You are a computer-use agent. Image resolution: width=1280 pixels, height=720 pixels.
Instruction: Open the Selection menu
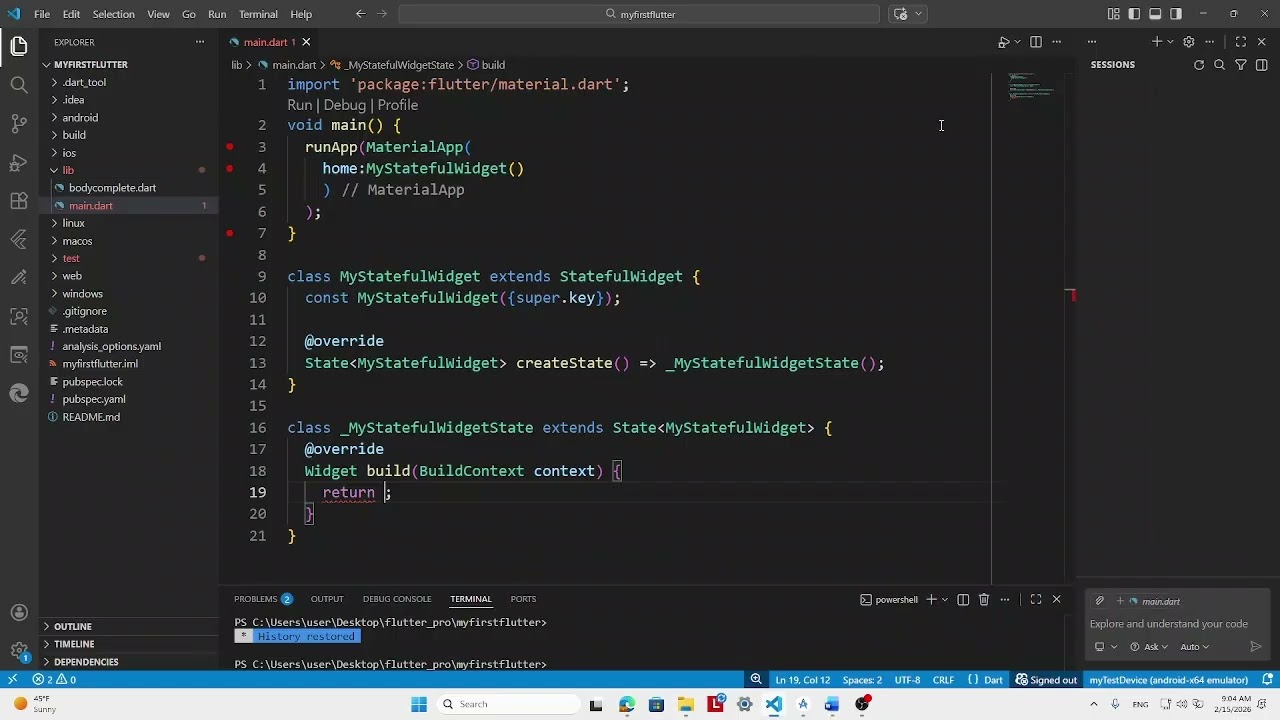tap(113, 14)
